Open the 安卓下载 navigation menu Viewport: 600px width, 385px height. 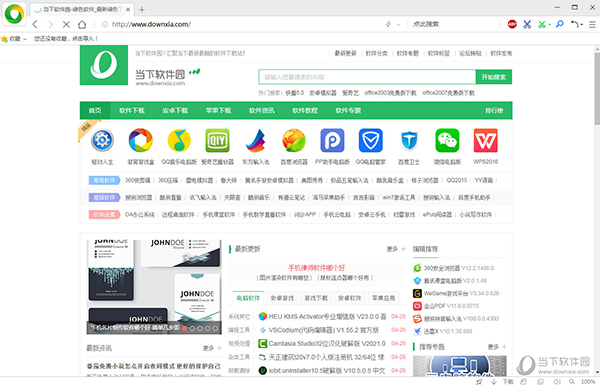pos(175,111)
